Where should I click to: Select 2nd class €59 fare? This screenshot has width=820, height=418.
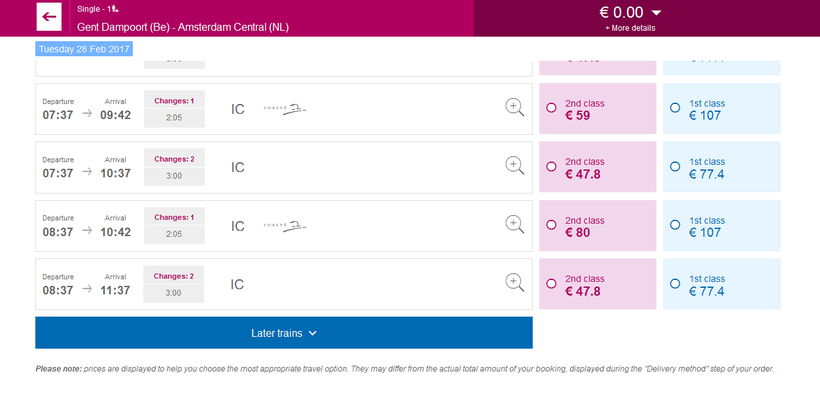tap(552, 108)
